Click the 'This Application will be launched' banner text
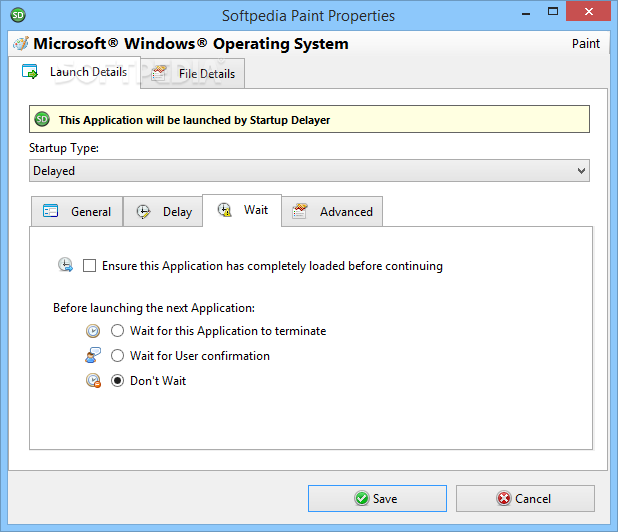Viewport: 618px width, 532px height. click(194, 120)
